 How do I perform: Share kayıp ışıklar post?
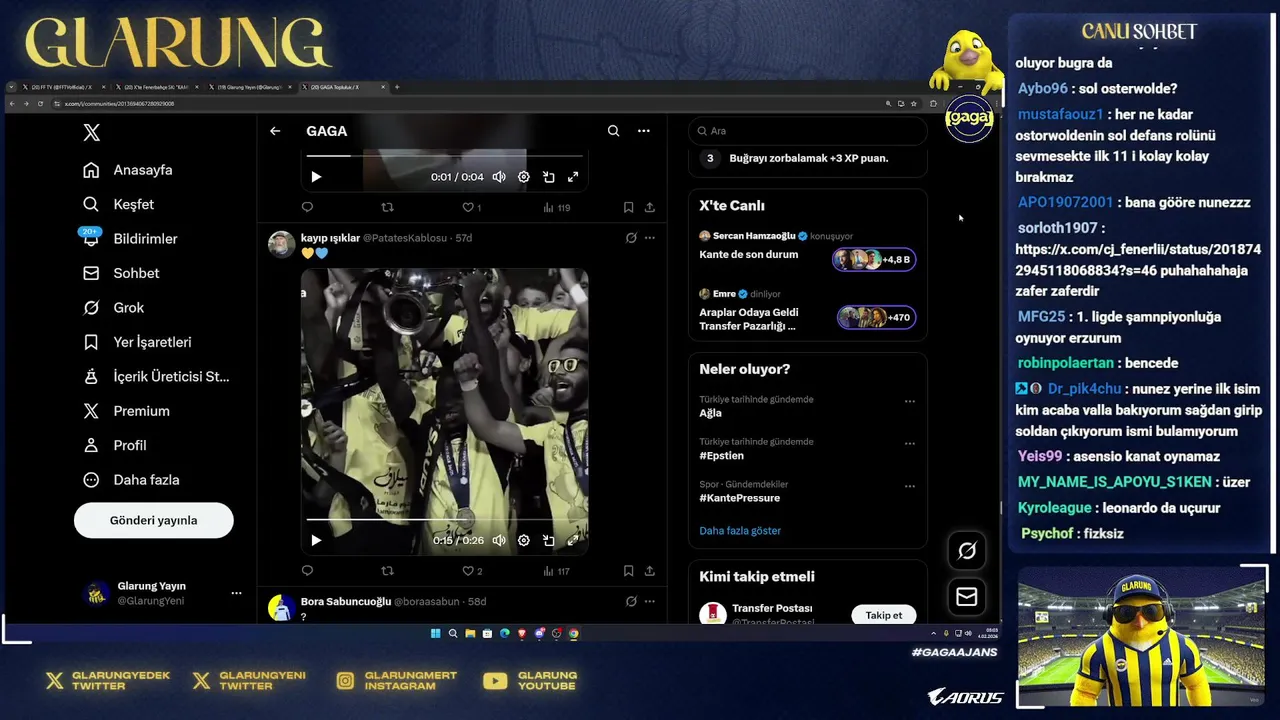(650, 571)
